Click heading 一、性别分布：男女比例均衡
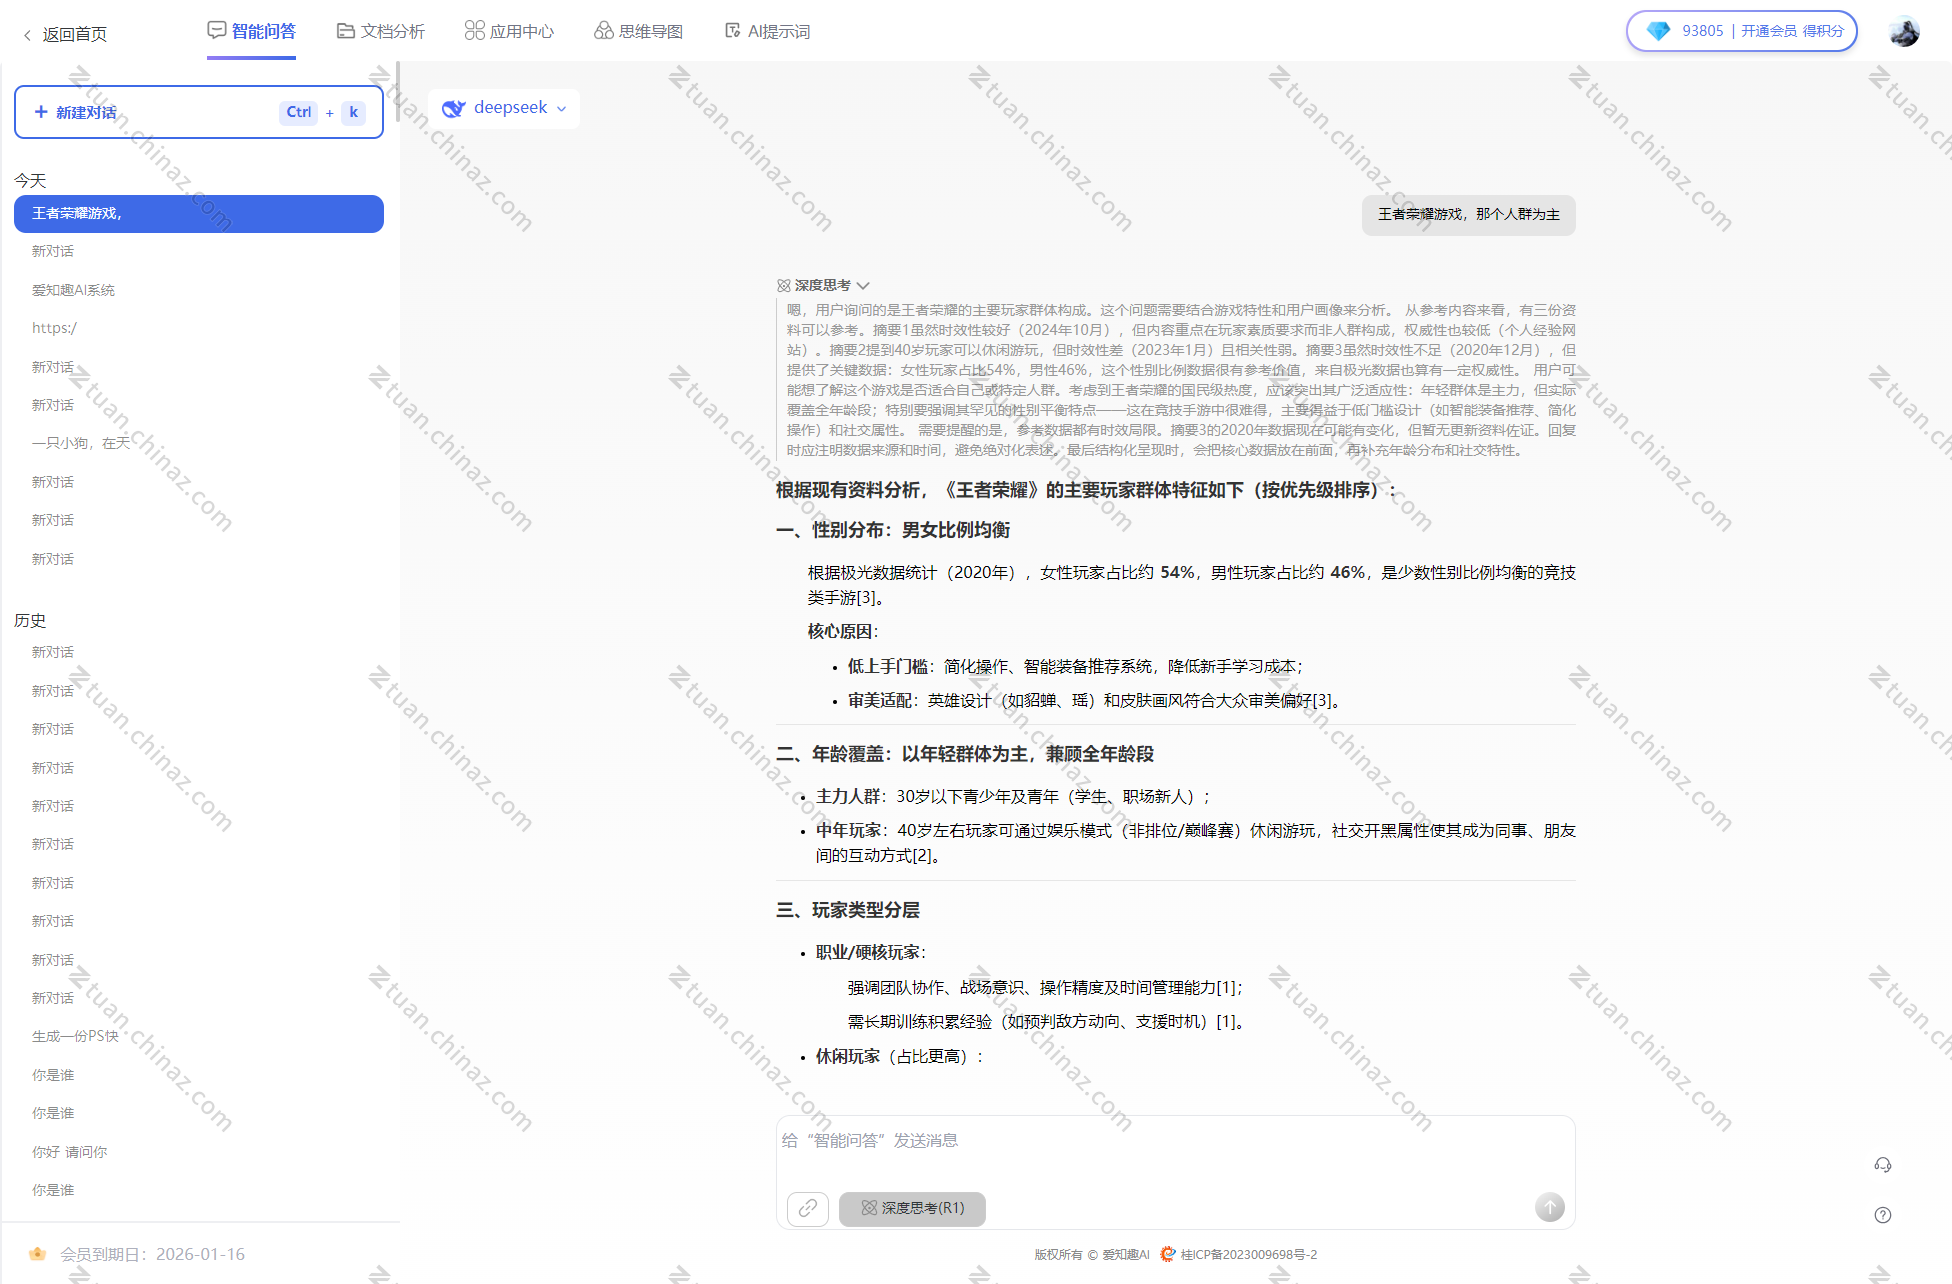 (893, 530)
